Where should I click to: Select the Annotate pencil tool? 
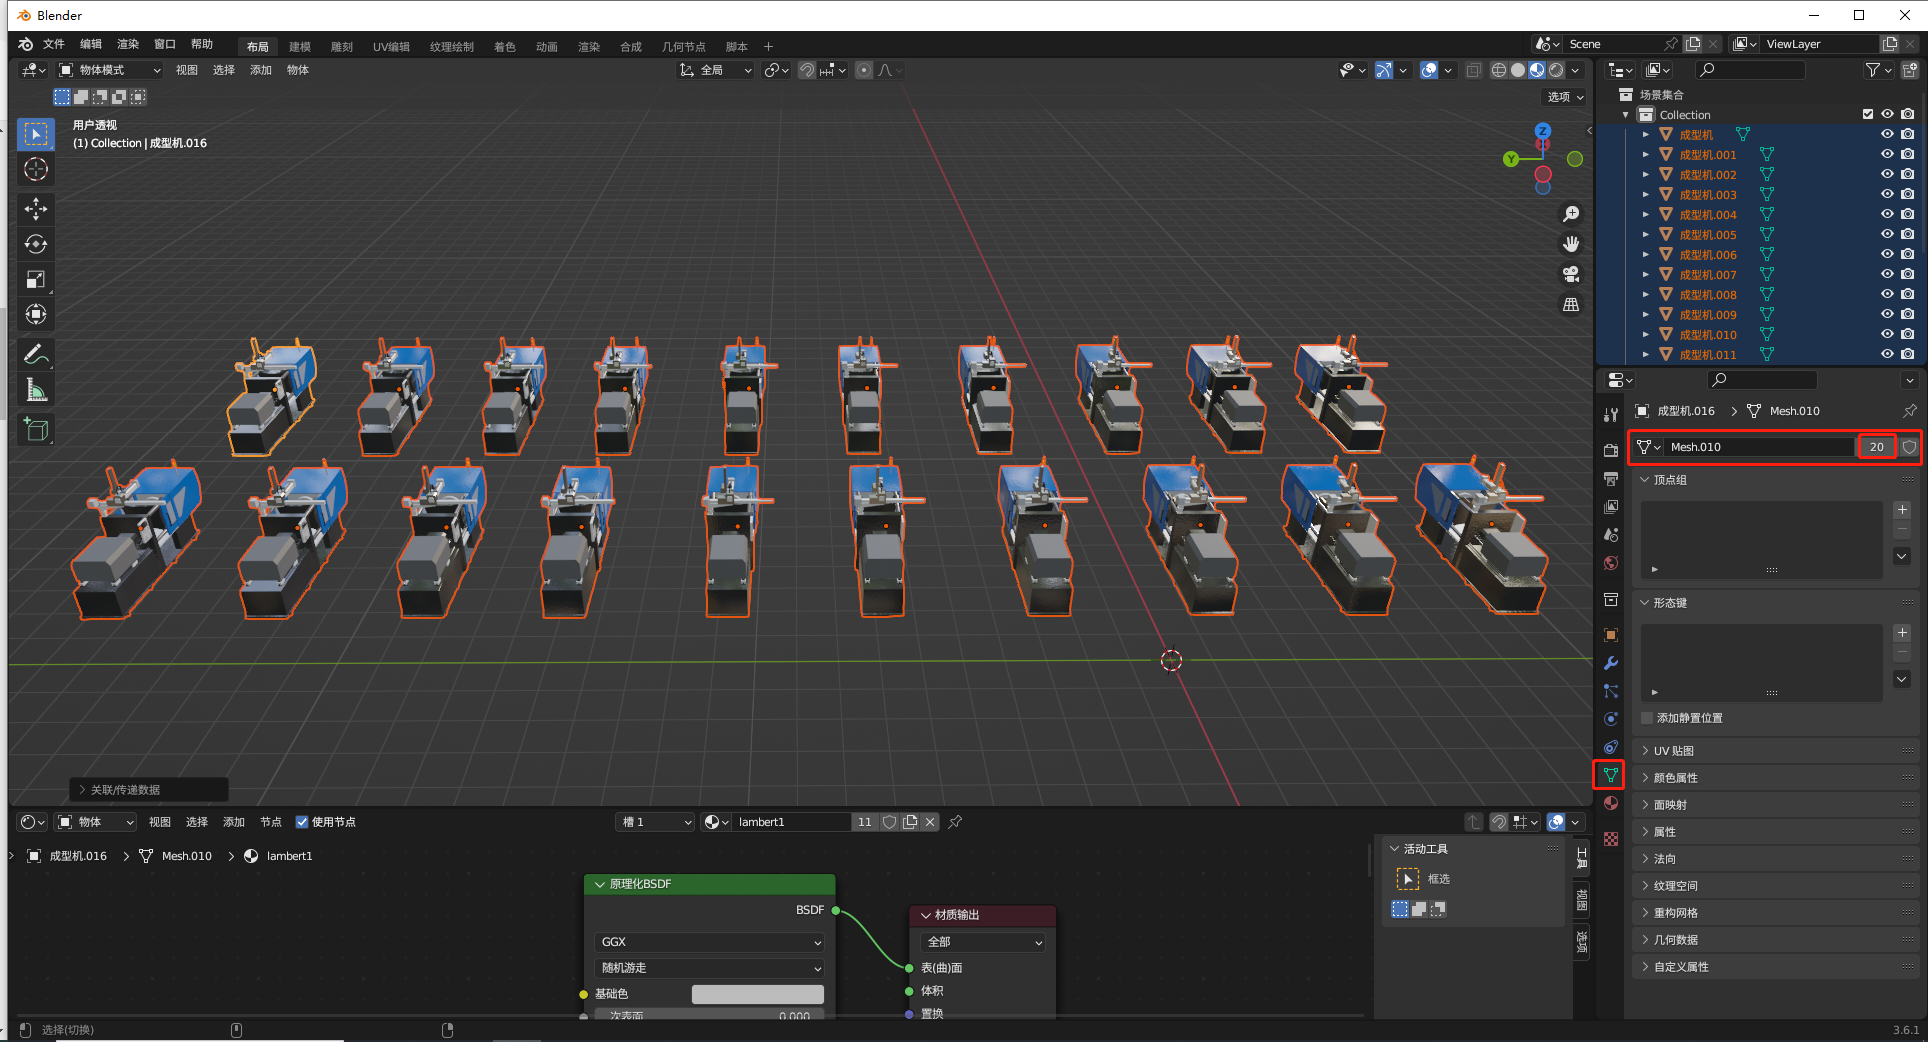36,354
